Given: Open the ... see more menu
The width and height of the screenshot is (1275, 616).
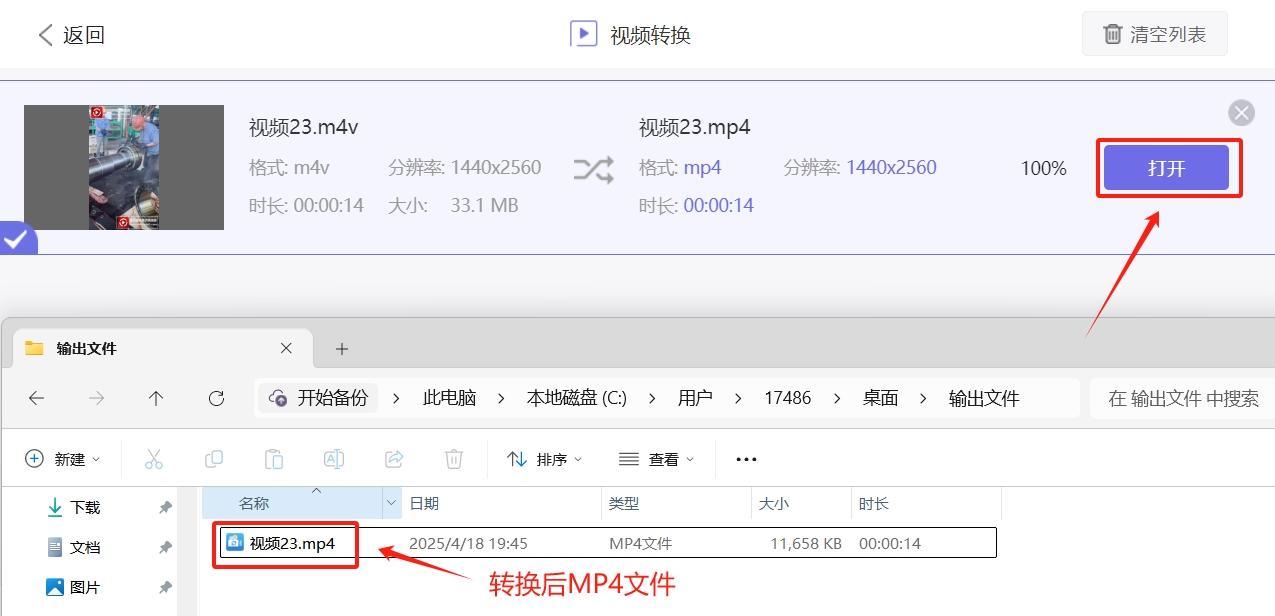Looking at the screenshot, I should (x=745, y=458).
